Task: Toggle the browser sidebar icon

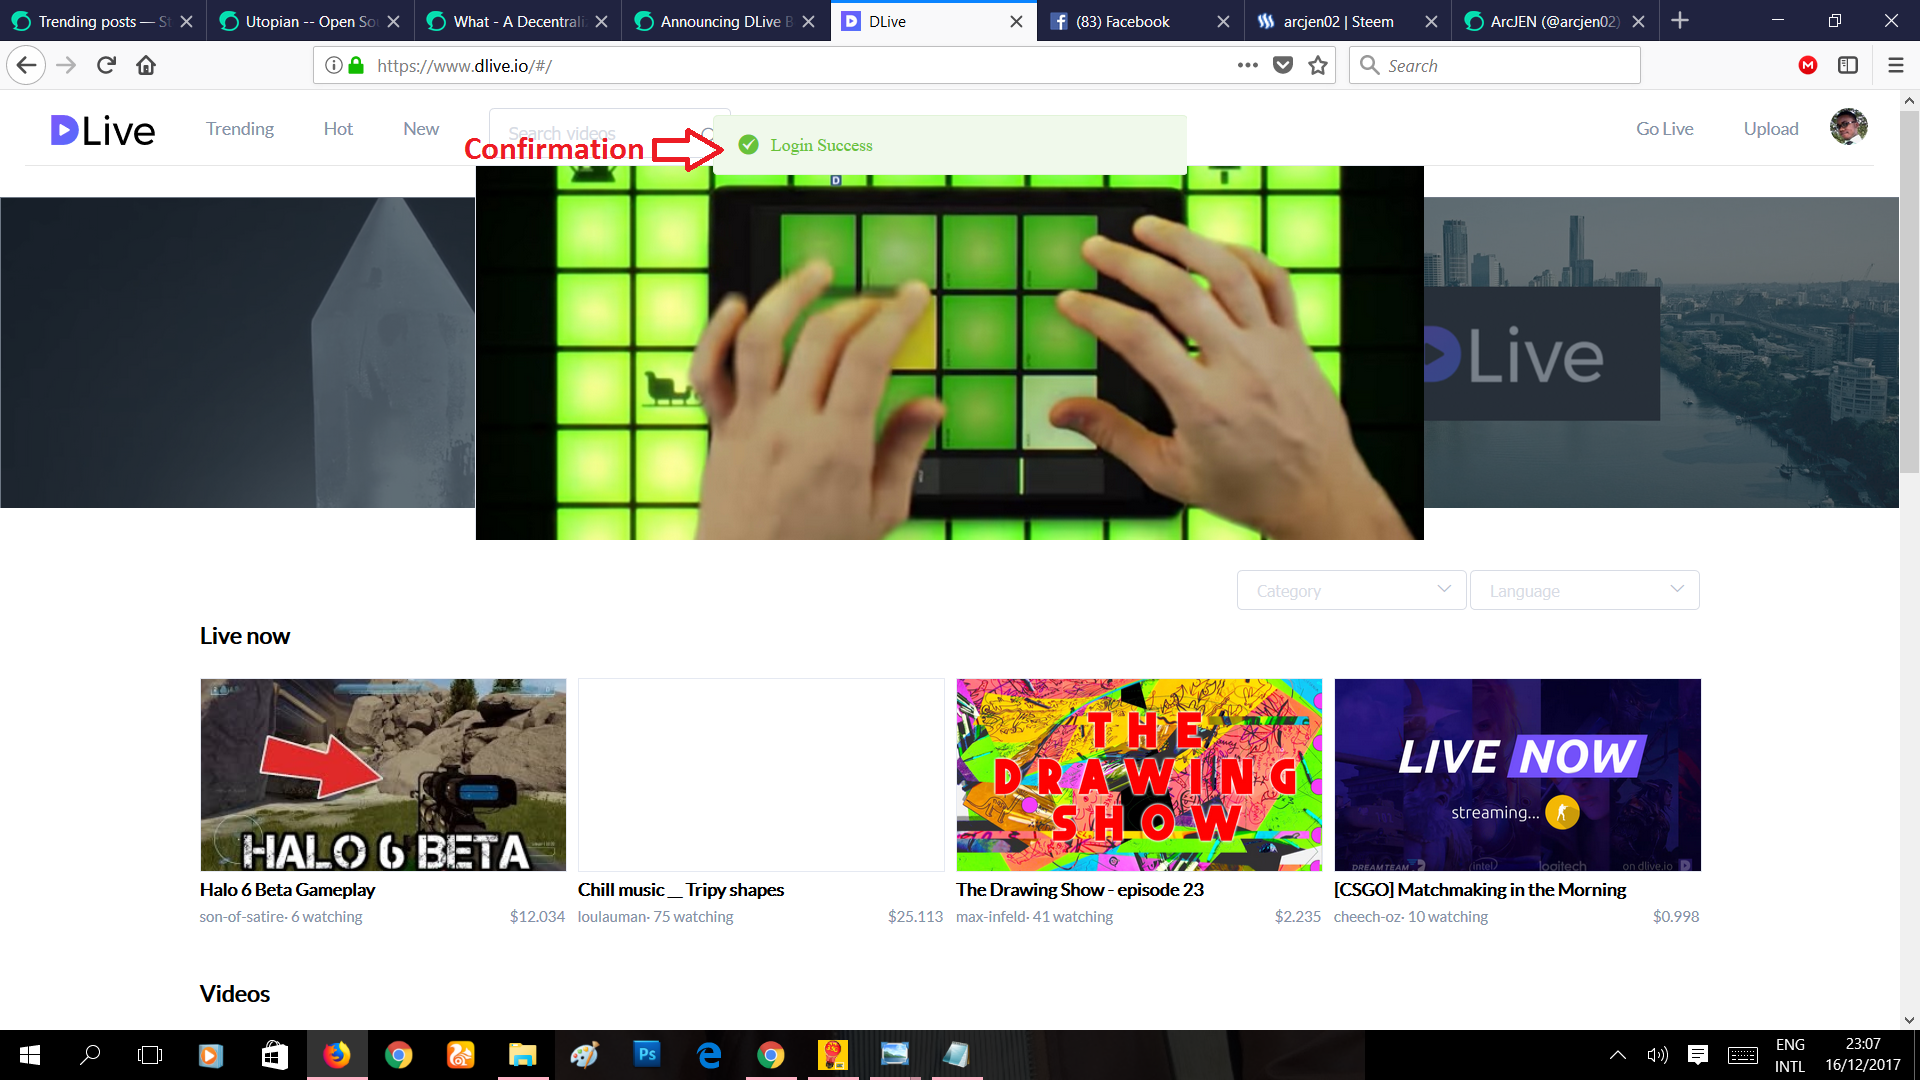Action: tap(1848, 66)
